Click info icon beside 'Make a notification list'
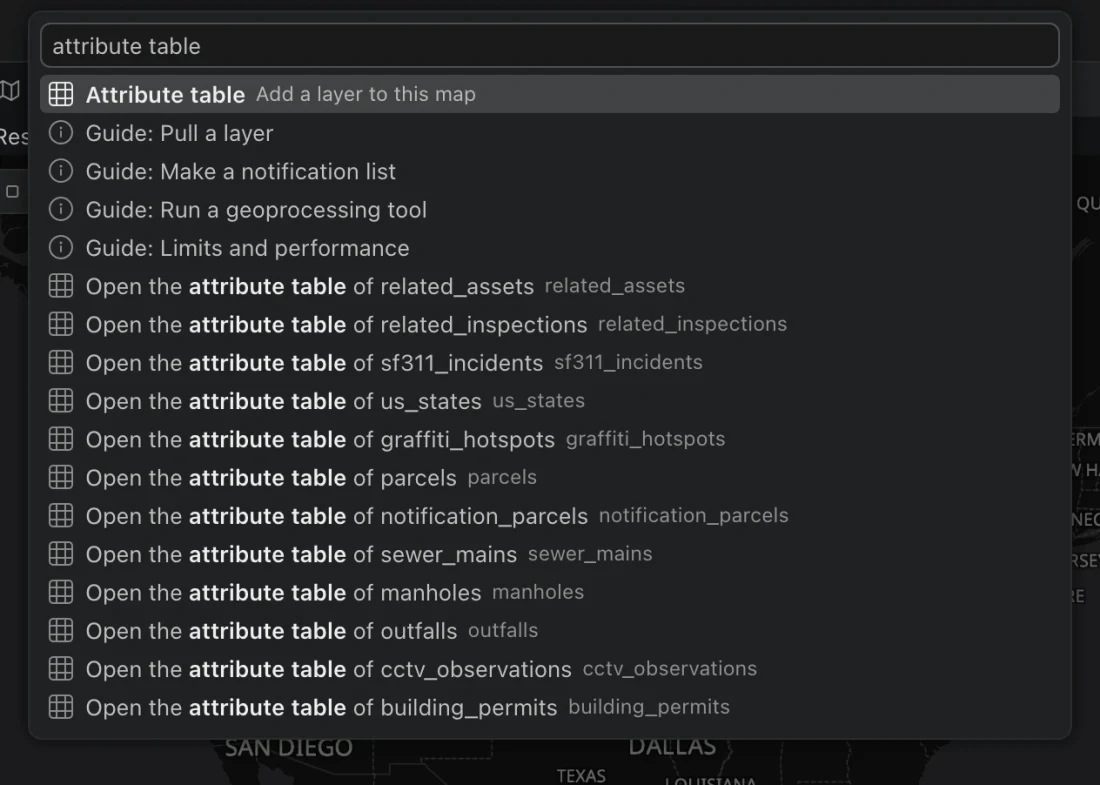 click(61, 170)
